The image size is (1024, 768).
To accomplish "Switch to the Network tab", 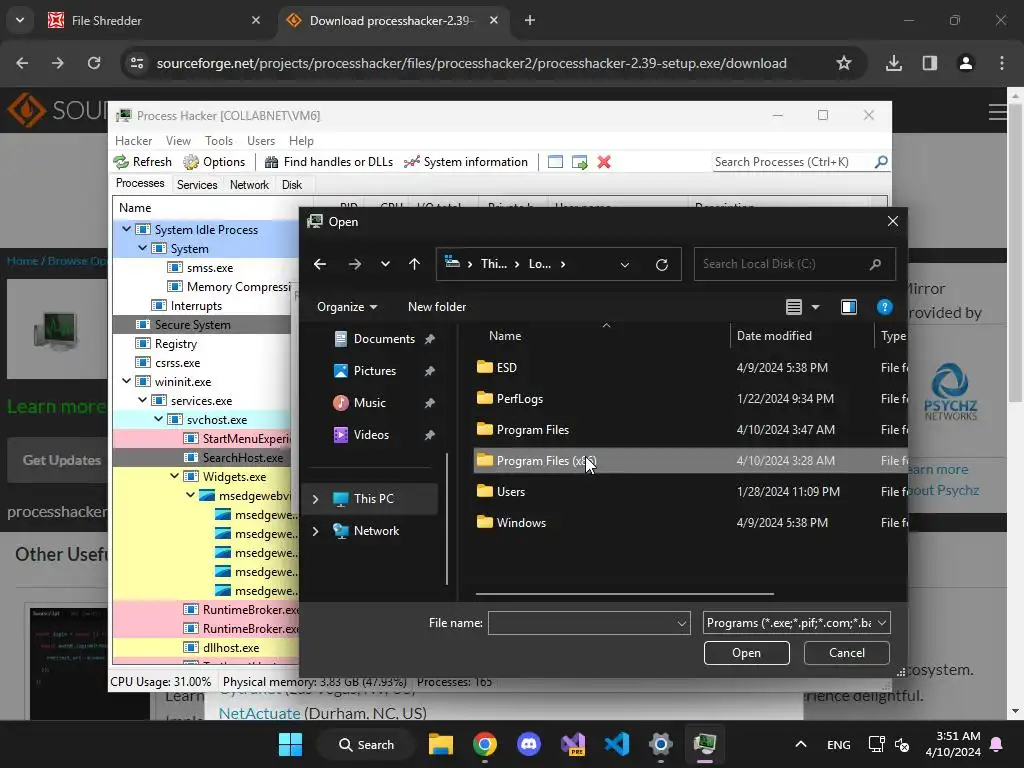I will pyautogui.click(x=249, y=185).
